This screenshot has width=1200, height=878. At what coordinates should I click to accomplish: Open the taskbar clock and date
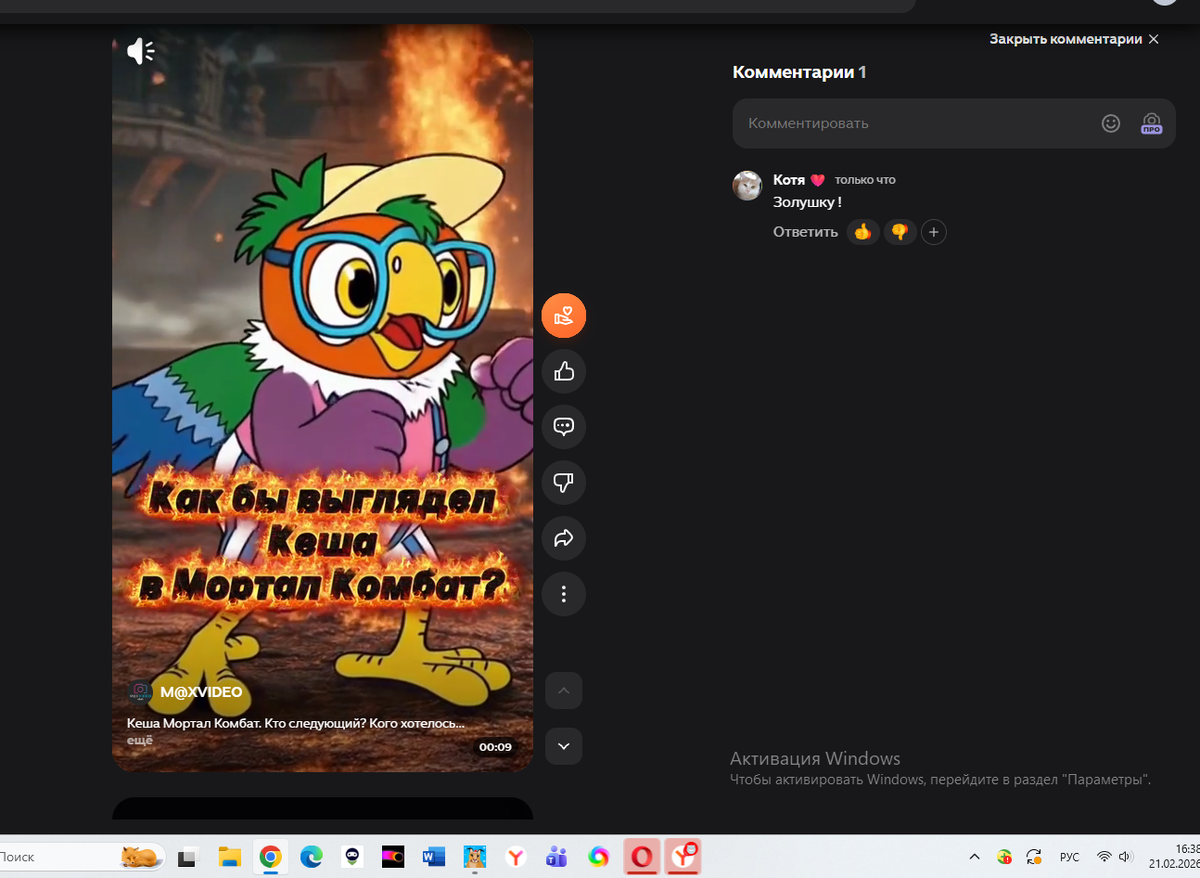click(1174, 857)
